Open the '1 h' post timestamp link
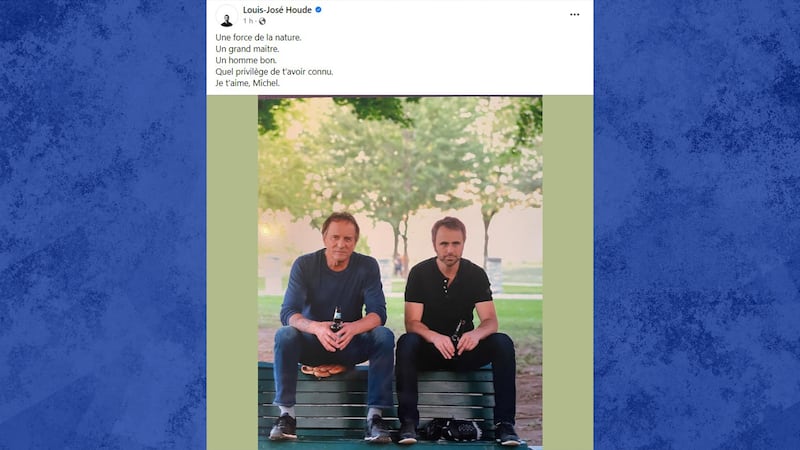Image resolution: width=800 pixels, height=450 pixels. pos(248,21)
